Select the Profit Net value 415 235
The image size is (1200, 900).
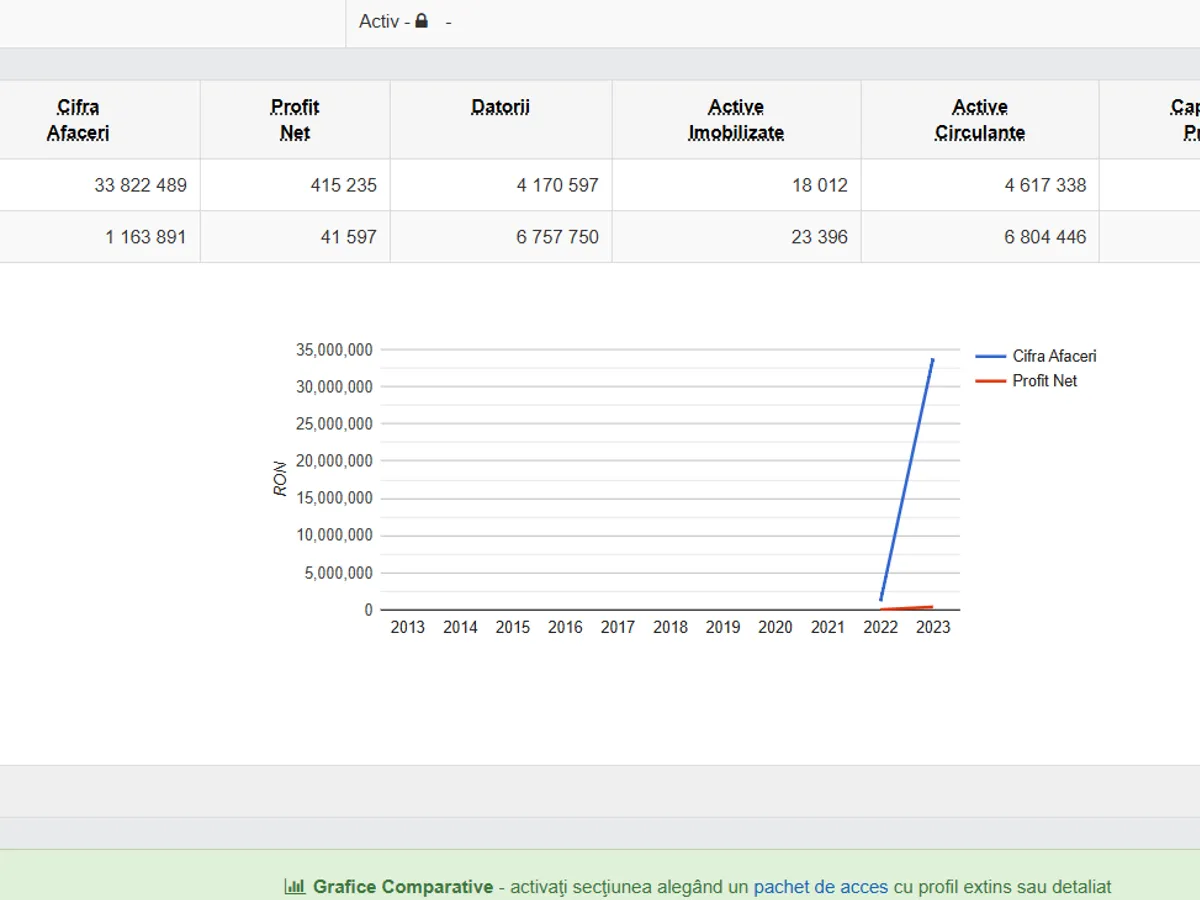click(343, 185)
